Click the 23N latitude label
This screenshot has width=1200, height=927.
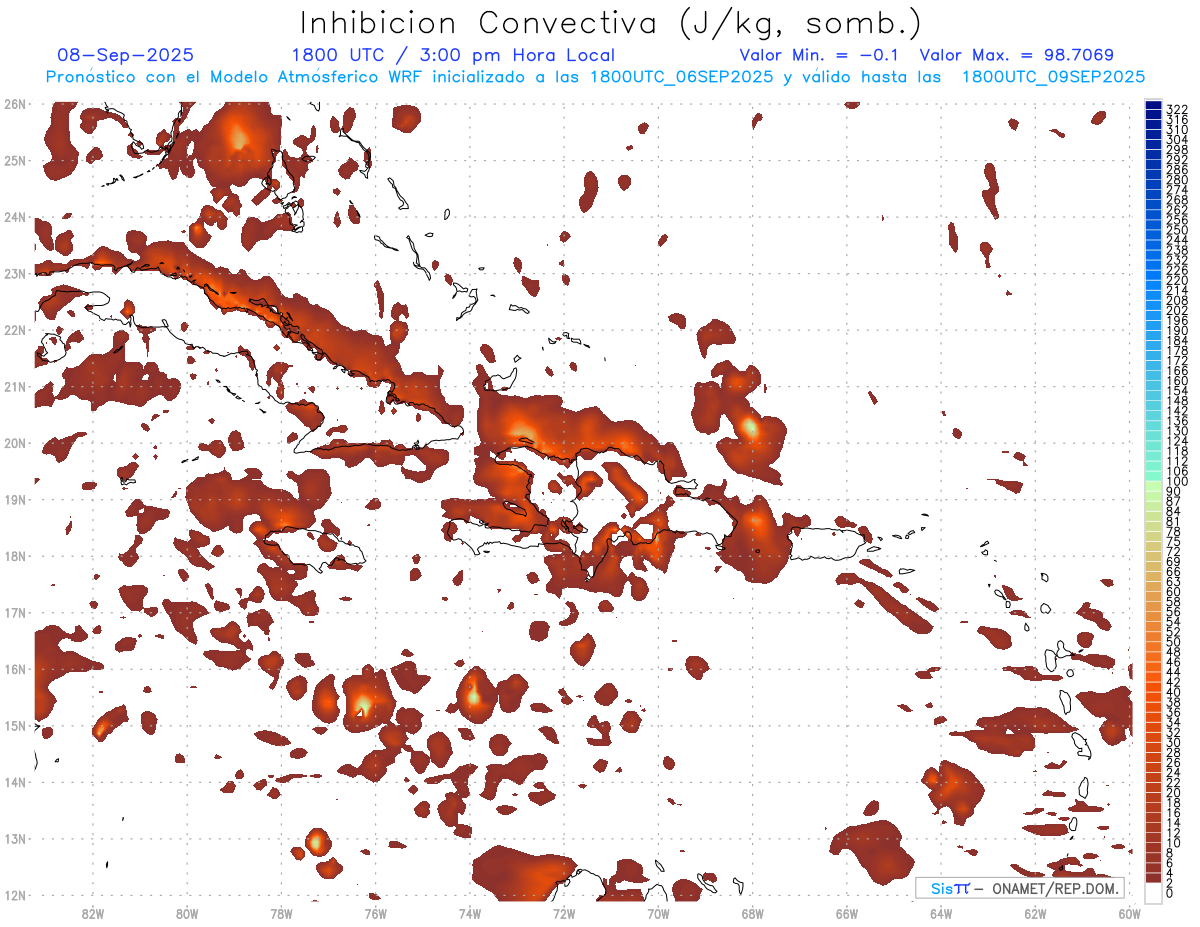pyautogui.click(x=15, y=273)
